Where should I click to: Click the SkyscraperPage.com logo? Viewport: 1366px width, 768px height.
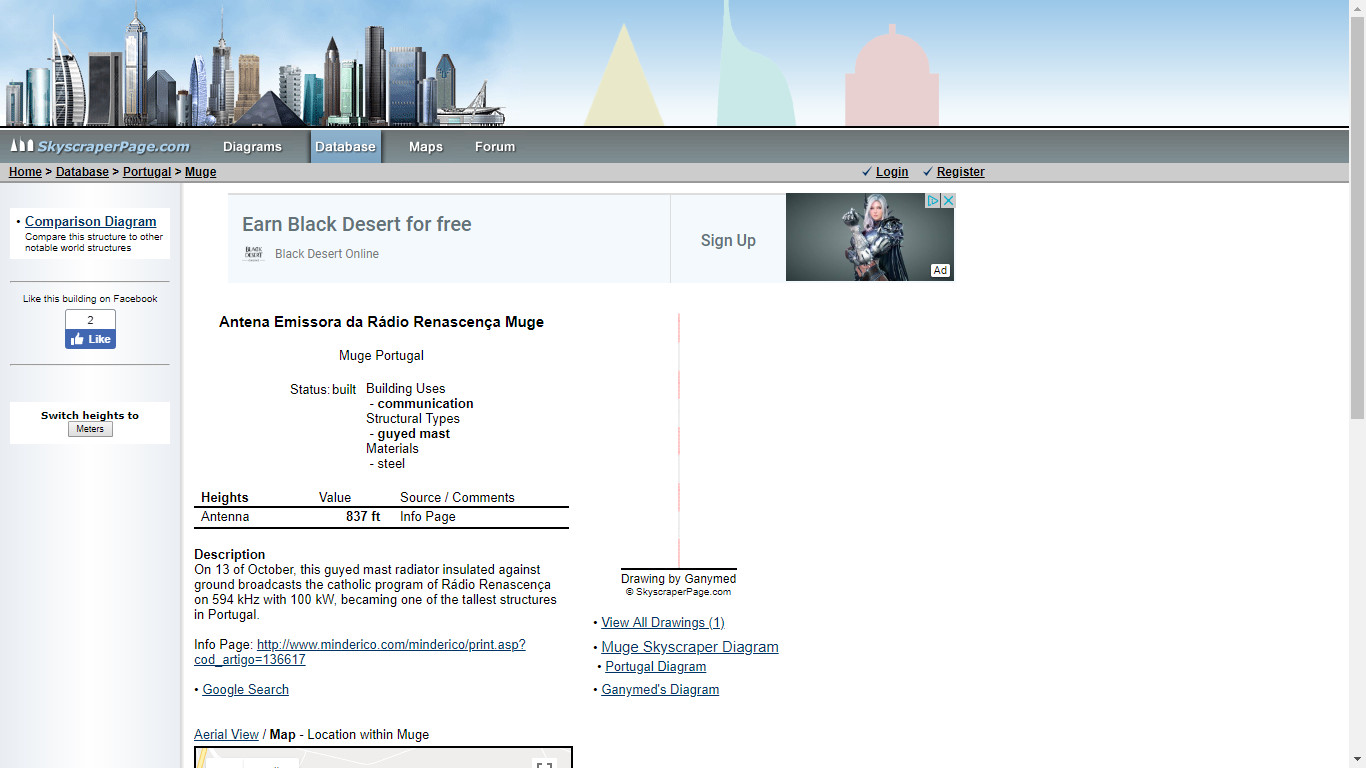pos(100,147)
